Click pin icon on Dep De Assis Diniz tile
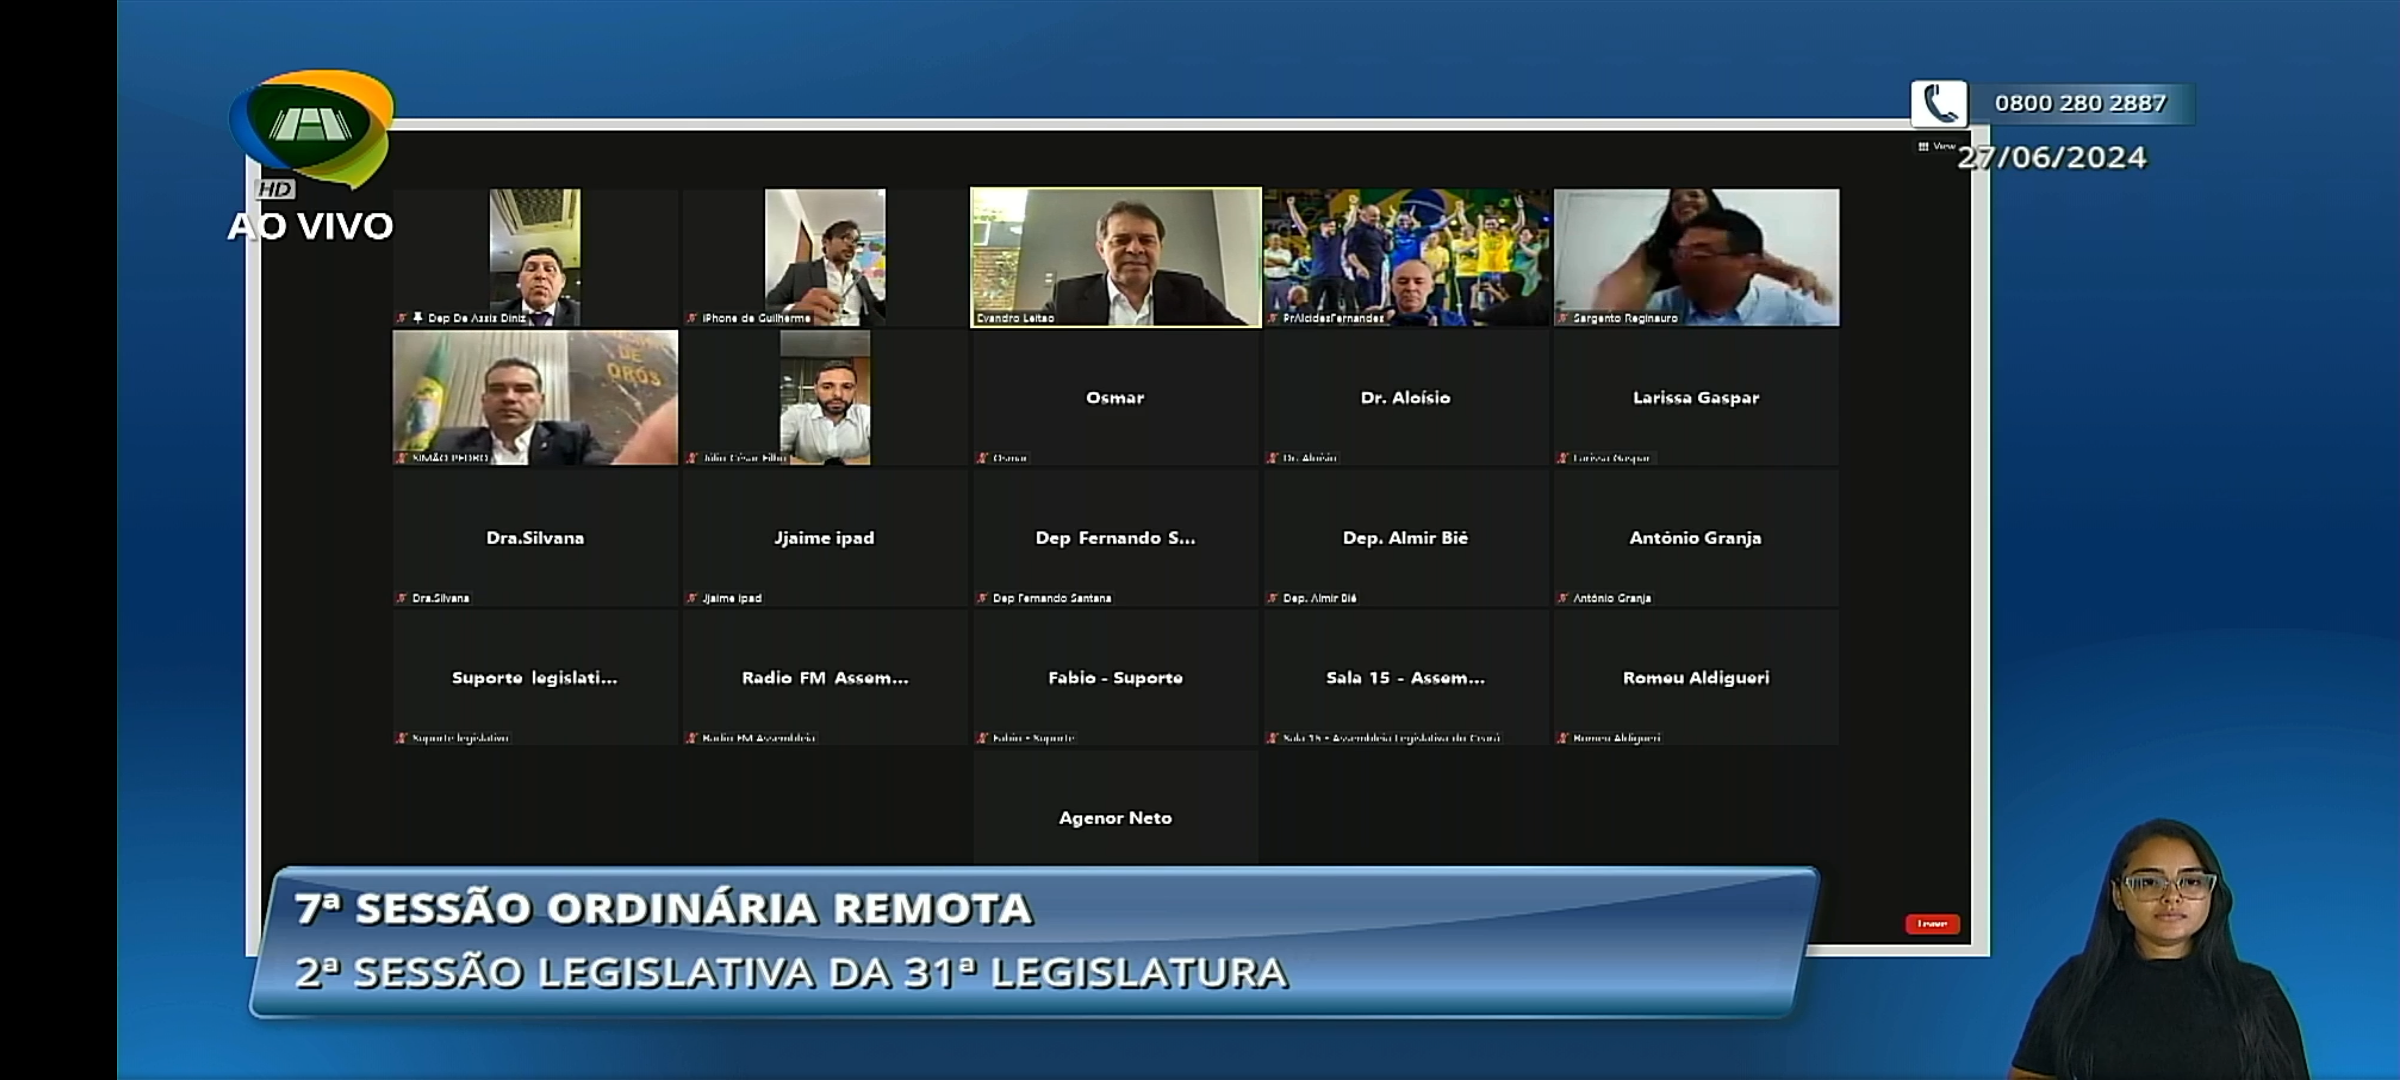 tap(418, 317)
